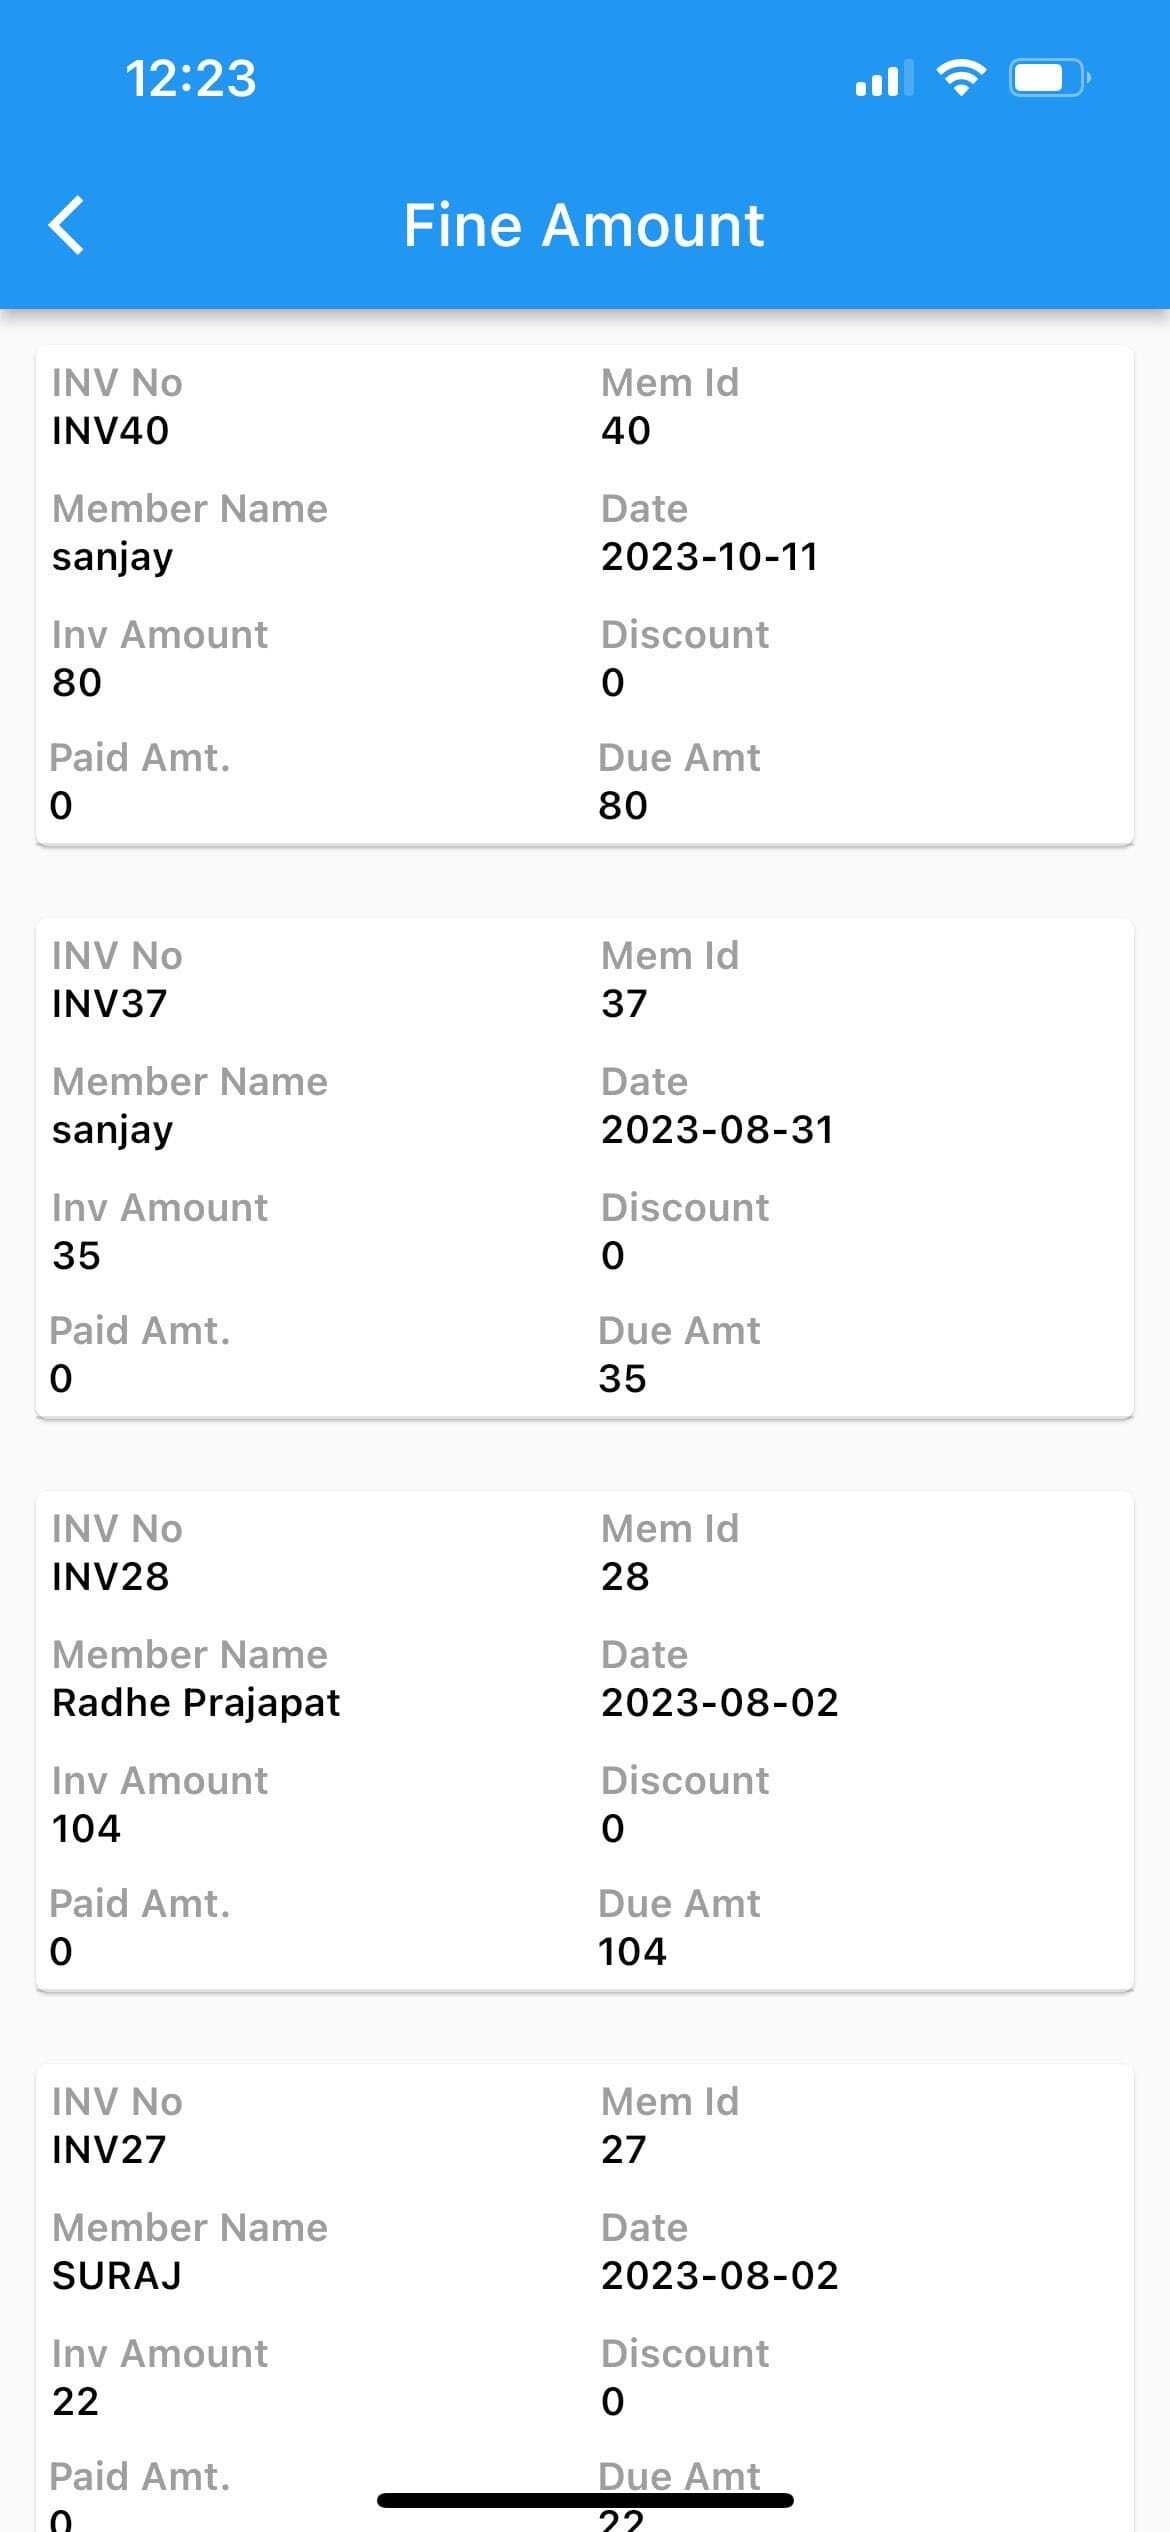
Task: Open the INV28 invoice number
Action: point(110,1577)
